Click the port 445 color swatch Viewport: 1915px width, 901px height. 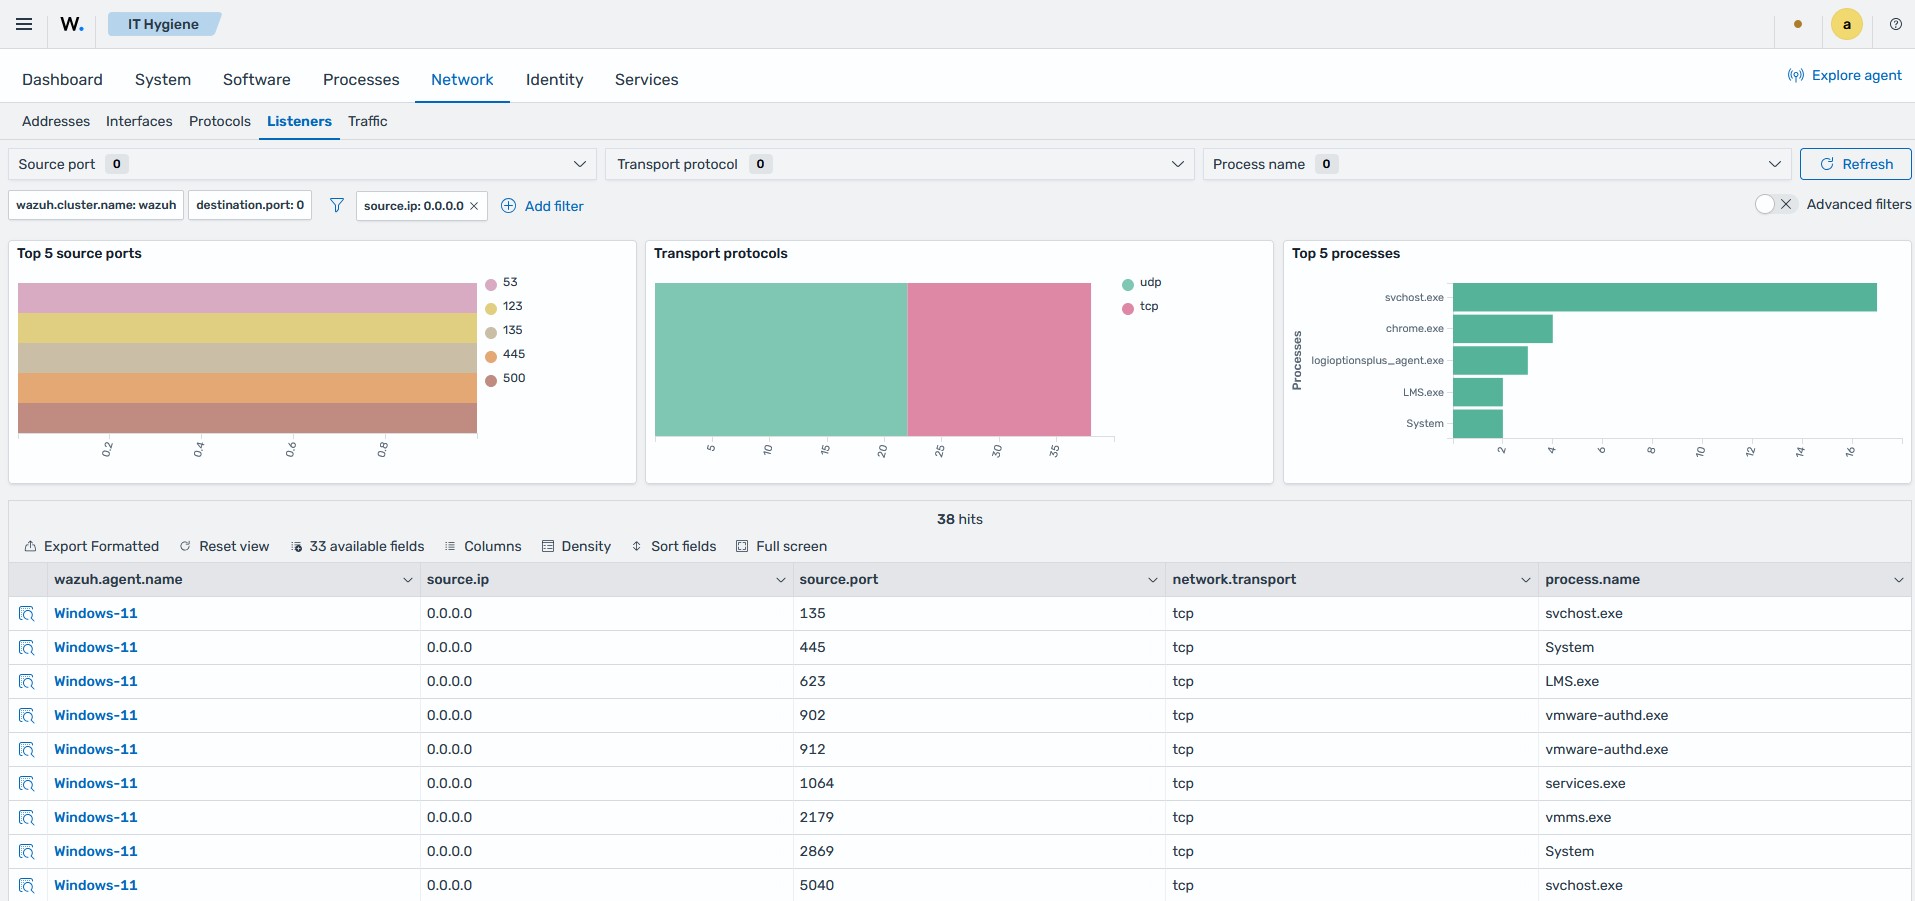tap(491, 356)
